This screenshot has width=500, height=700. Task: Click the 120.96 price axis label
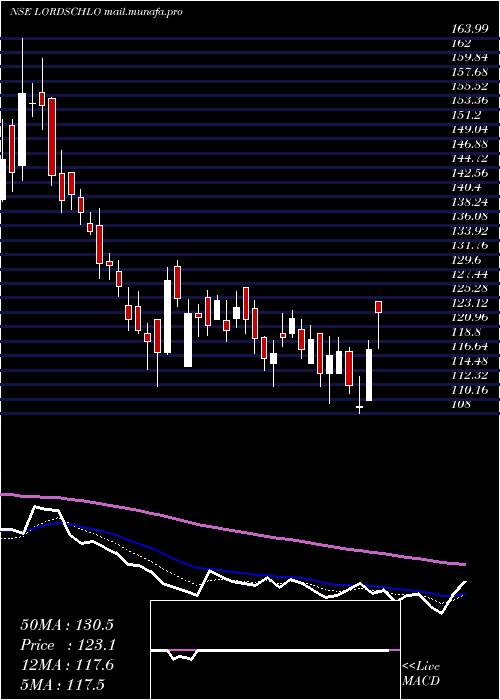click(x=471, y=317)
